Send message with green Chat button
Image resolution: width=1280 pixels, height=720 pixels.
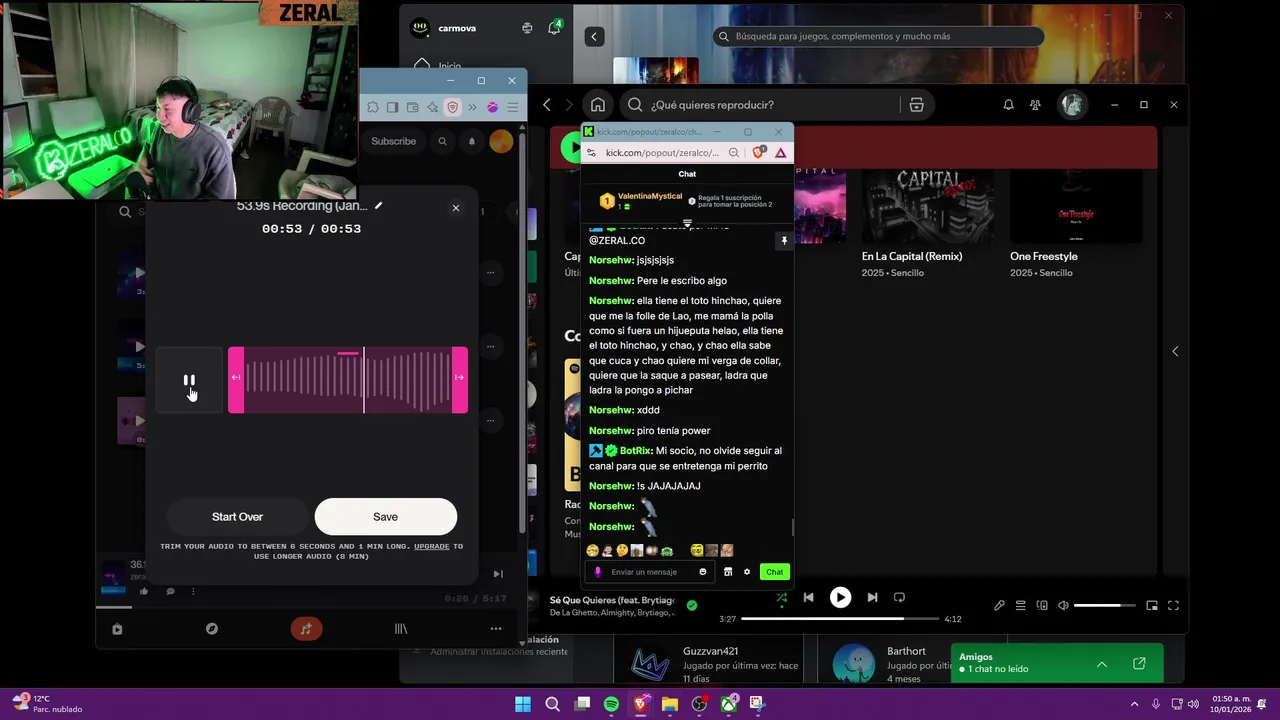coord(775,572)
